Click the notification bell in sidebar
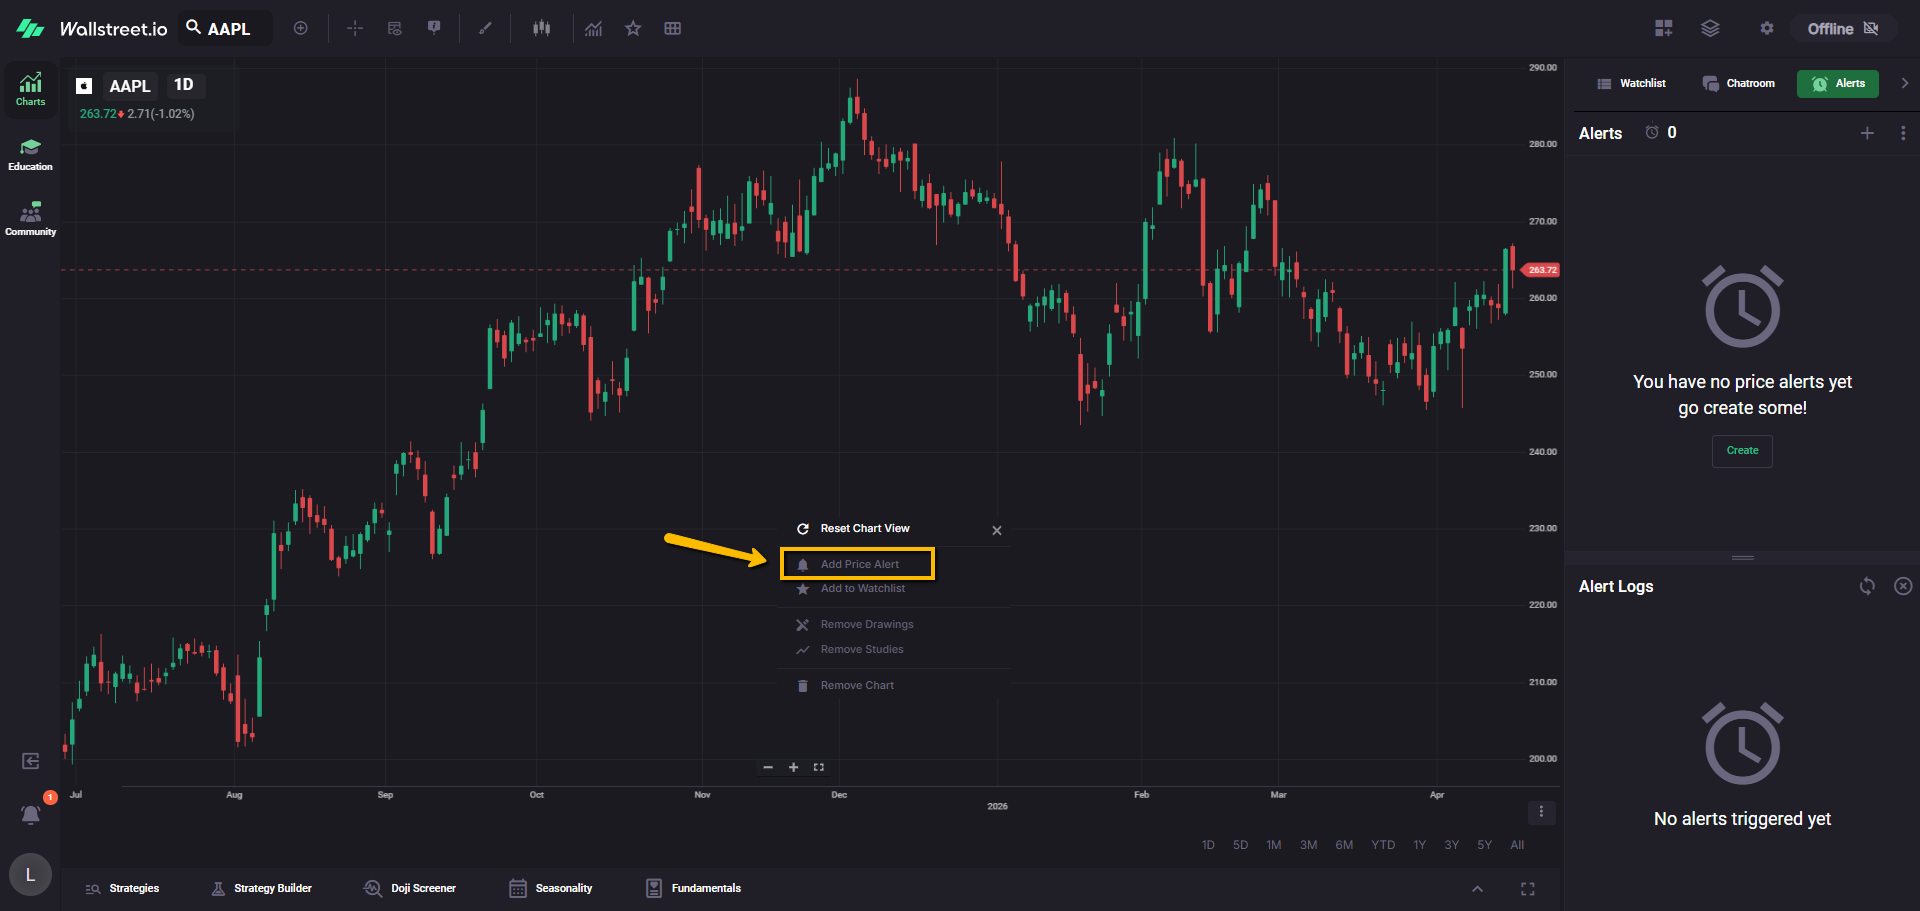Image resolution: width=1920 pixels, height=911 pixels. point(31,815)
